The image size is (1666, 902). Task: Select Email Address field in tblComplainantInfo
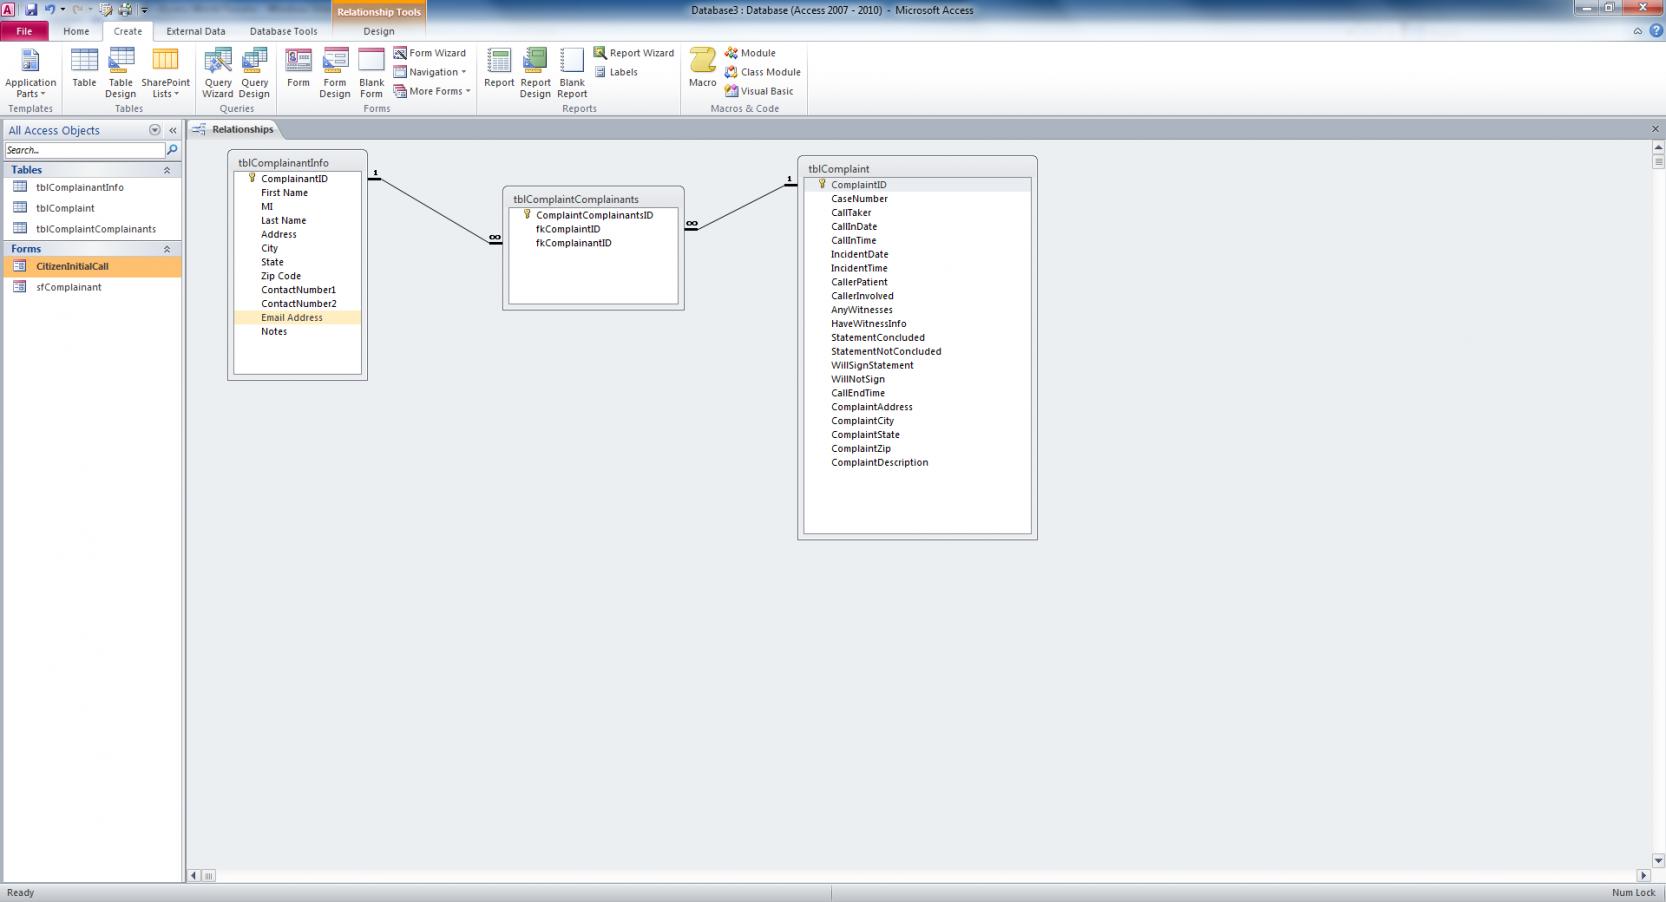(297, 318)
